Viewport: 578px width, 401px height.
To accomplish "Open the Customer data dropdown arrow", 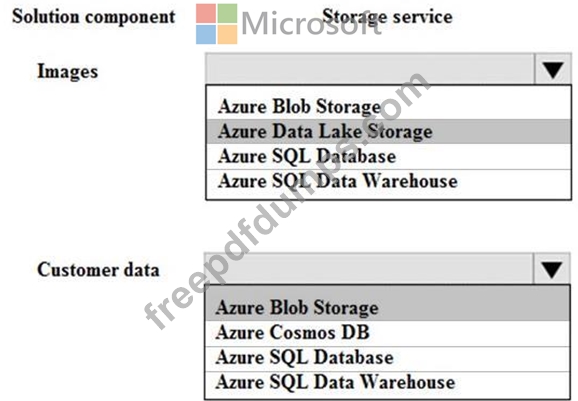I will [552, 269].
